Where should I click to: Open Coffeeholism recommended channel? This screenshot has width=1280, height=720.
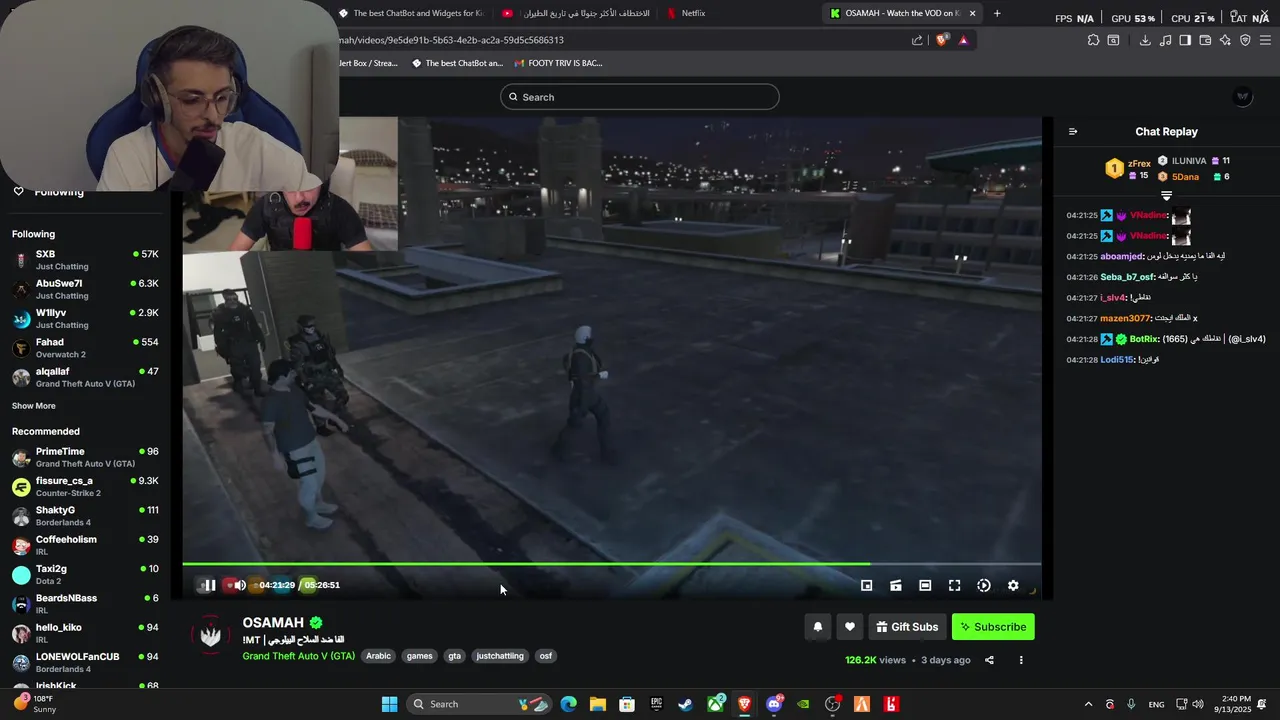tap(85, 545)
